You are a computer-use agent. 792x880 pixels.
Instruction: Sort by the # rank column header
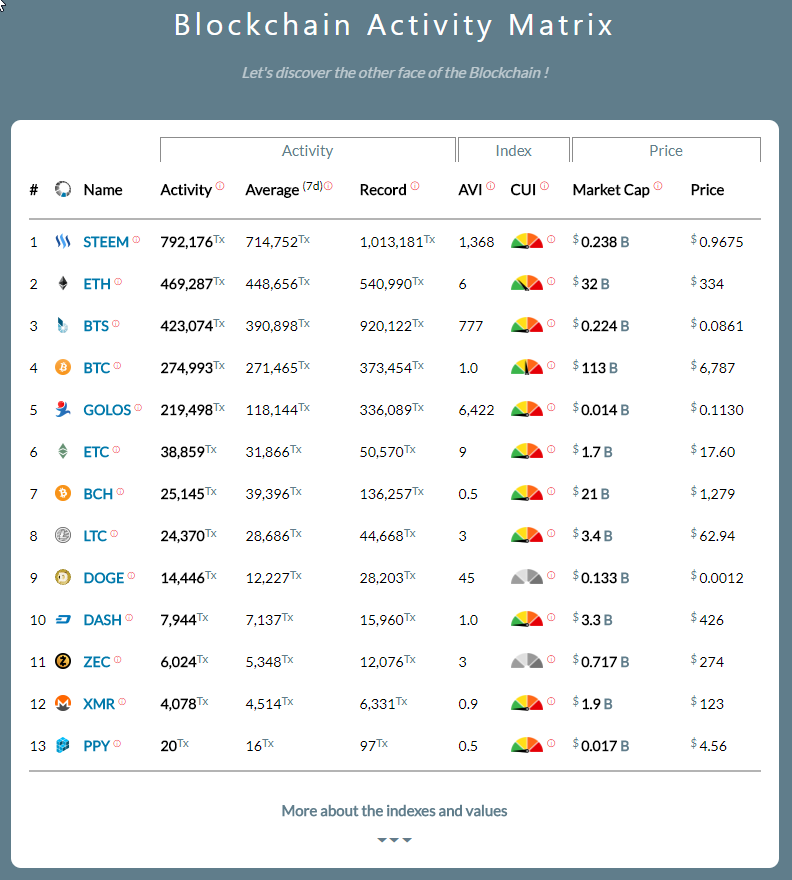point(34,190)
